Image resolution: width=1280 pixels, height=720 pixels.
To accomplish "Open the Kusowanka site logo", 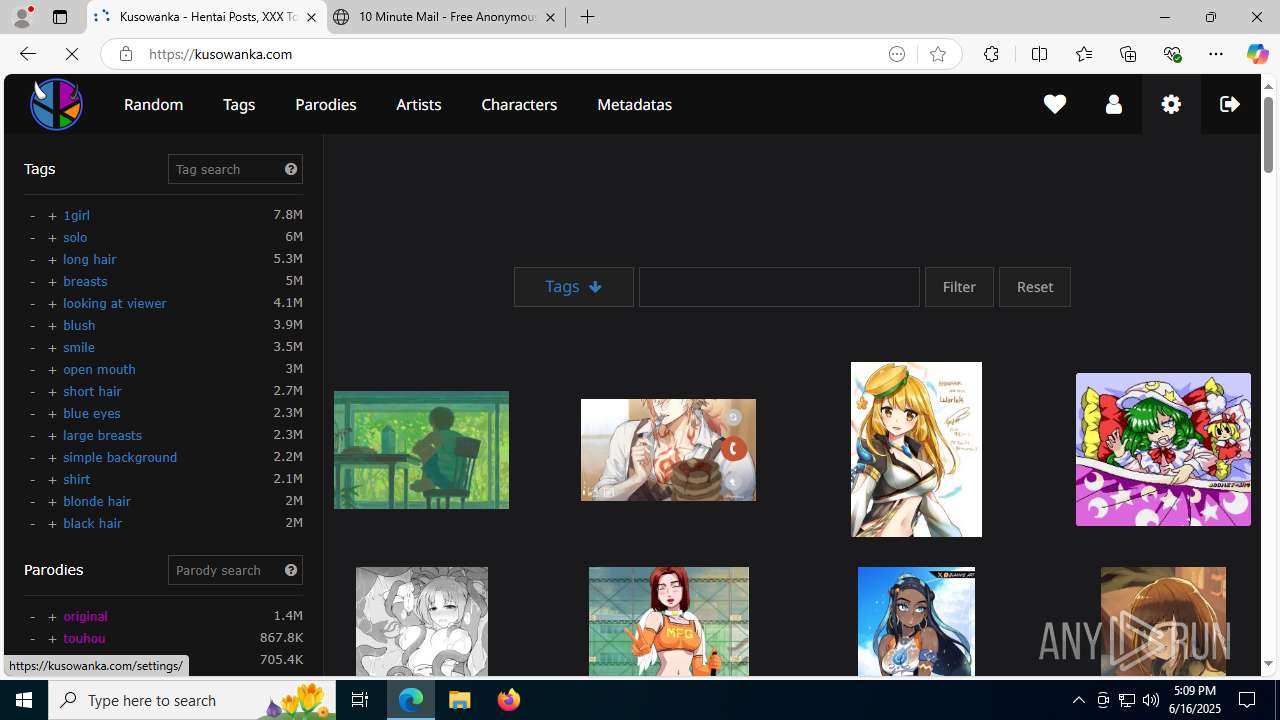I will pyautogui.click(x=56, y=104).
